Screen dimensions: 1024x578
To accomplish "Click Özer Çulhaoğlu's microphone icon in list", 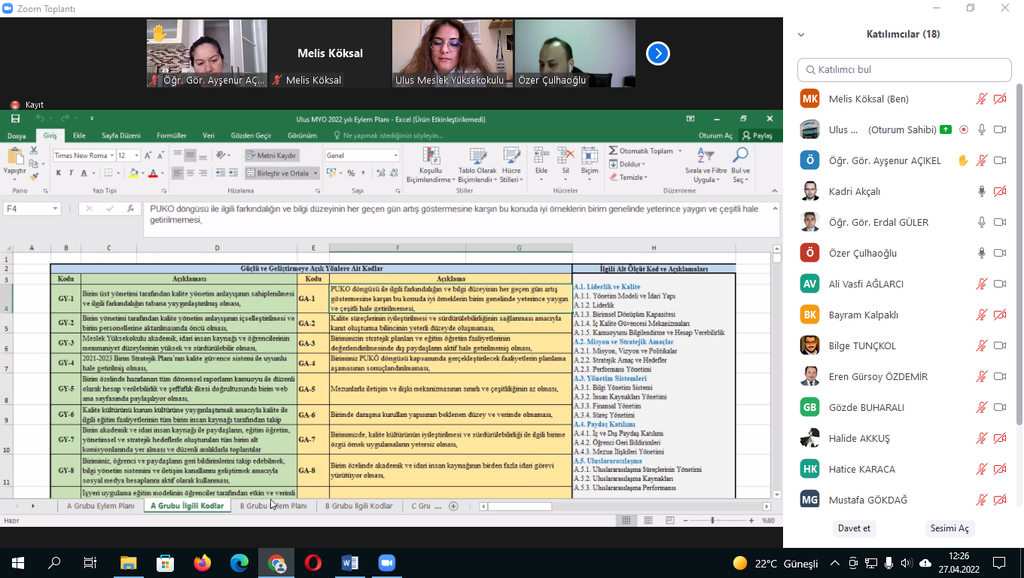I will (x=982, y=253).
